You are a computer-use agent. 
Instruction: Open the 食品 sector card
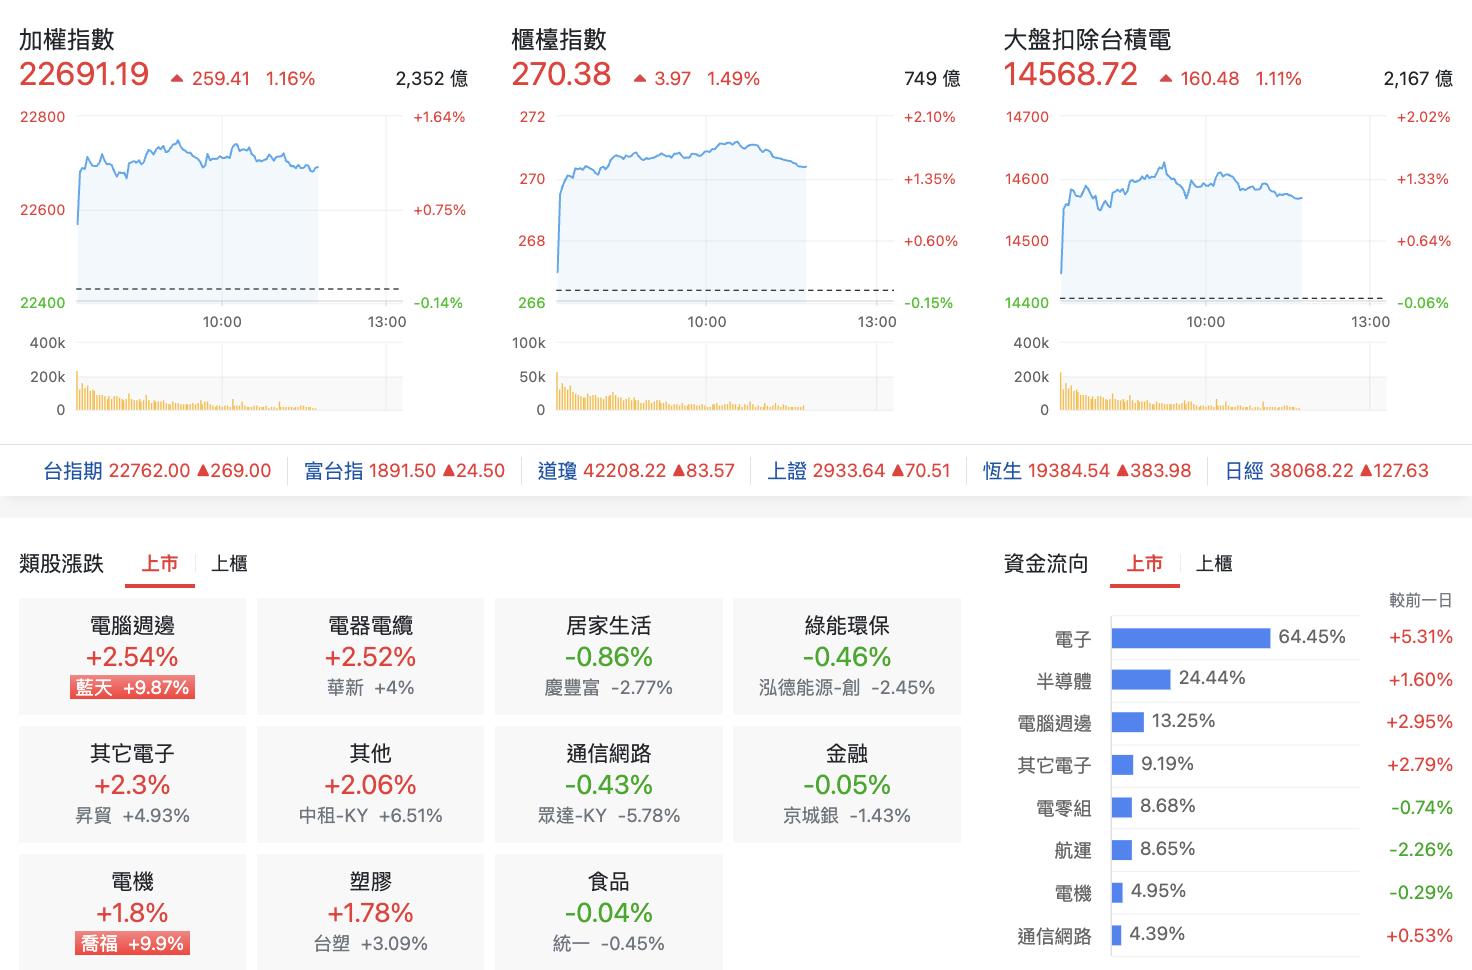(x=608, y=912)
